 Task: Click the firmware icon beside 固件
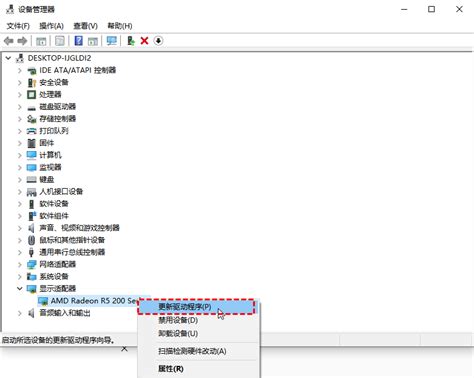[31, 143]
